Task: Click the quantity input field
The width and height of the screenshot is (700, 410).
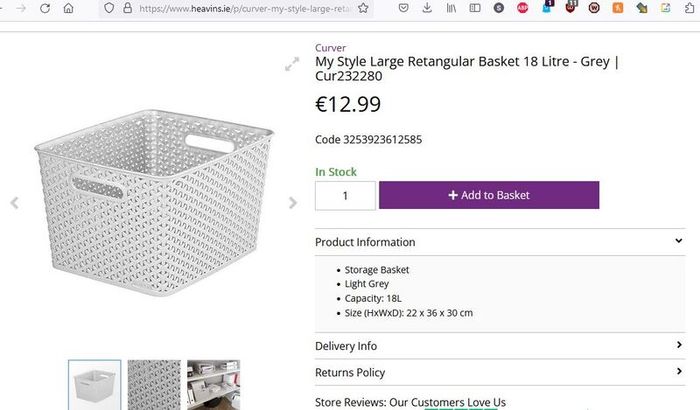Action: (345, 195)
